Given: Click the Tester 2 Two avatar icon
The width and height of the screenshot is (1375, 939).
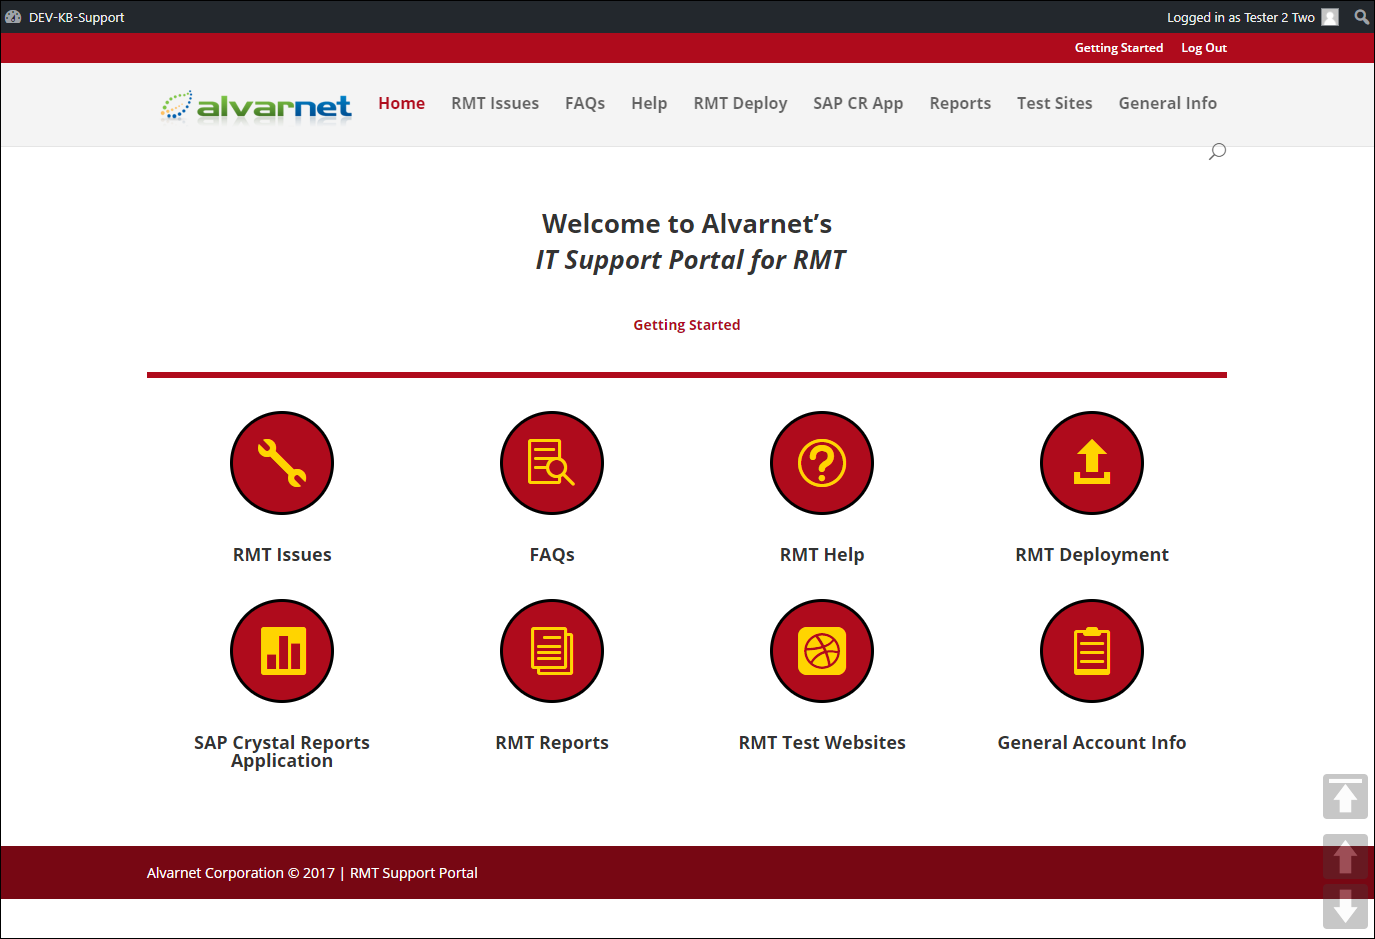Looking at the screenshot, I should (x=1330, y=17).
